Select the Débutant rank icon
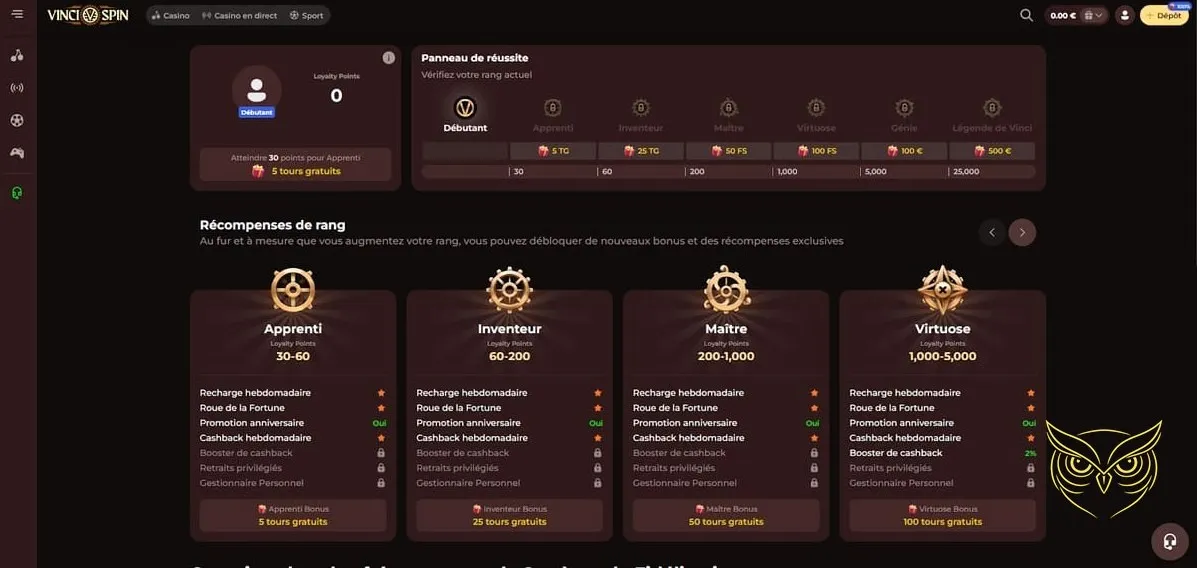 click(465, 108)
